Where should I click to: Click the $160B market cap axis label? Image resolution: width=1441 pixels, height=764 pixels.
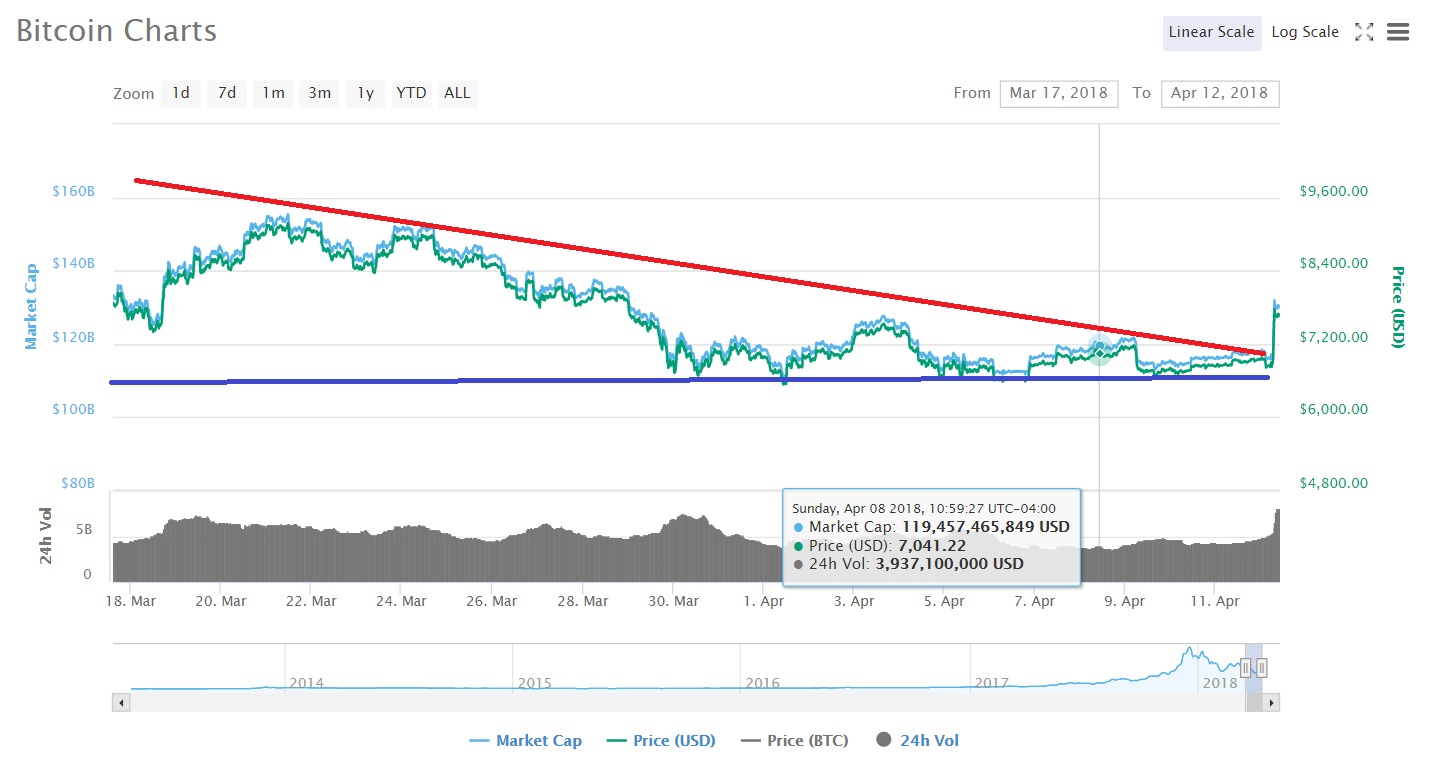(x=74, y=190)
